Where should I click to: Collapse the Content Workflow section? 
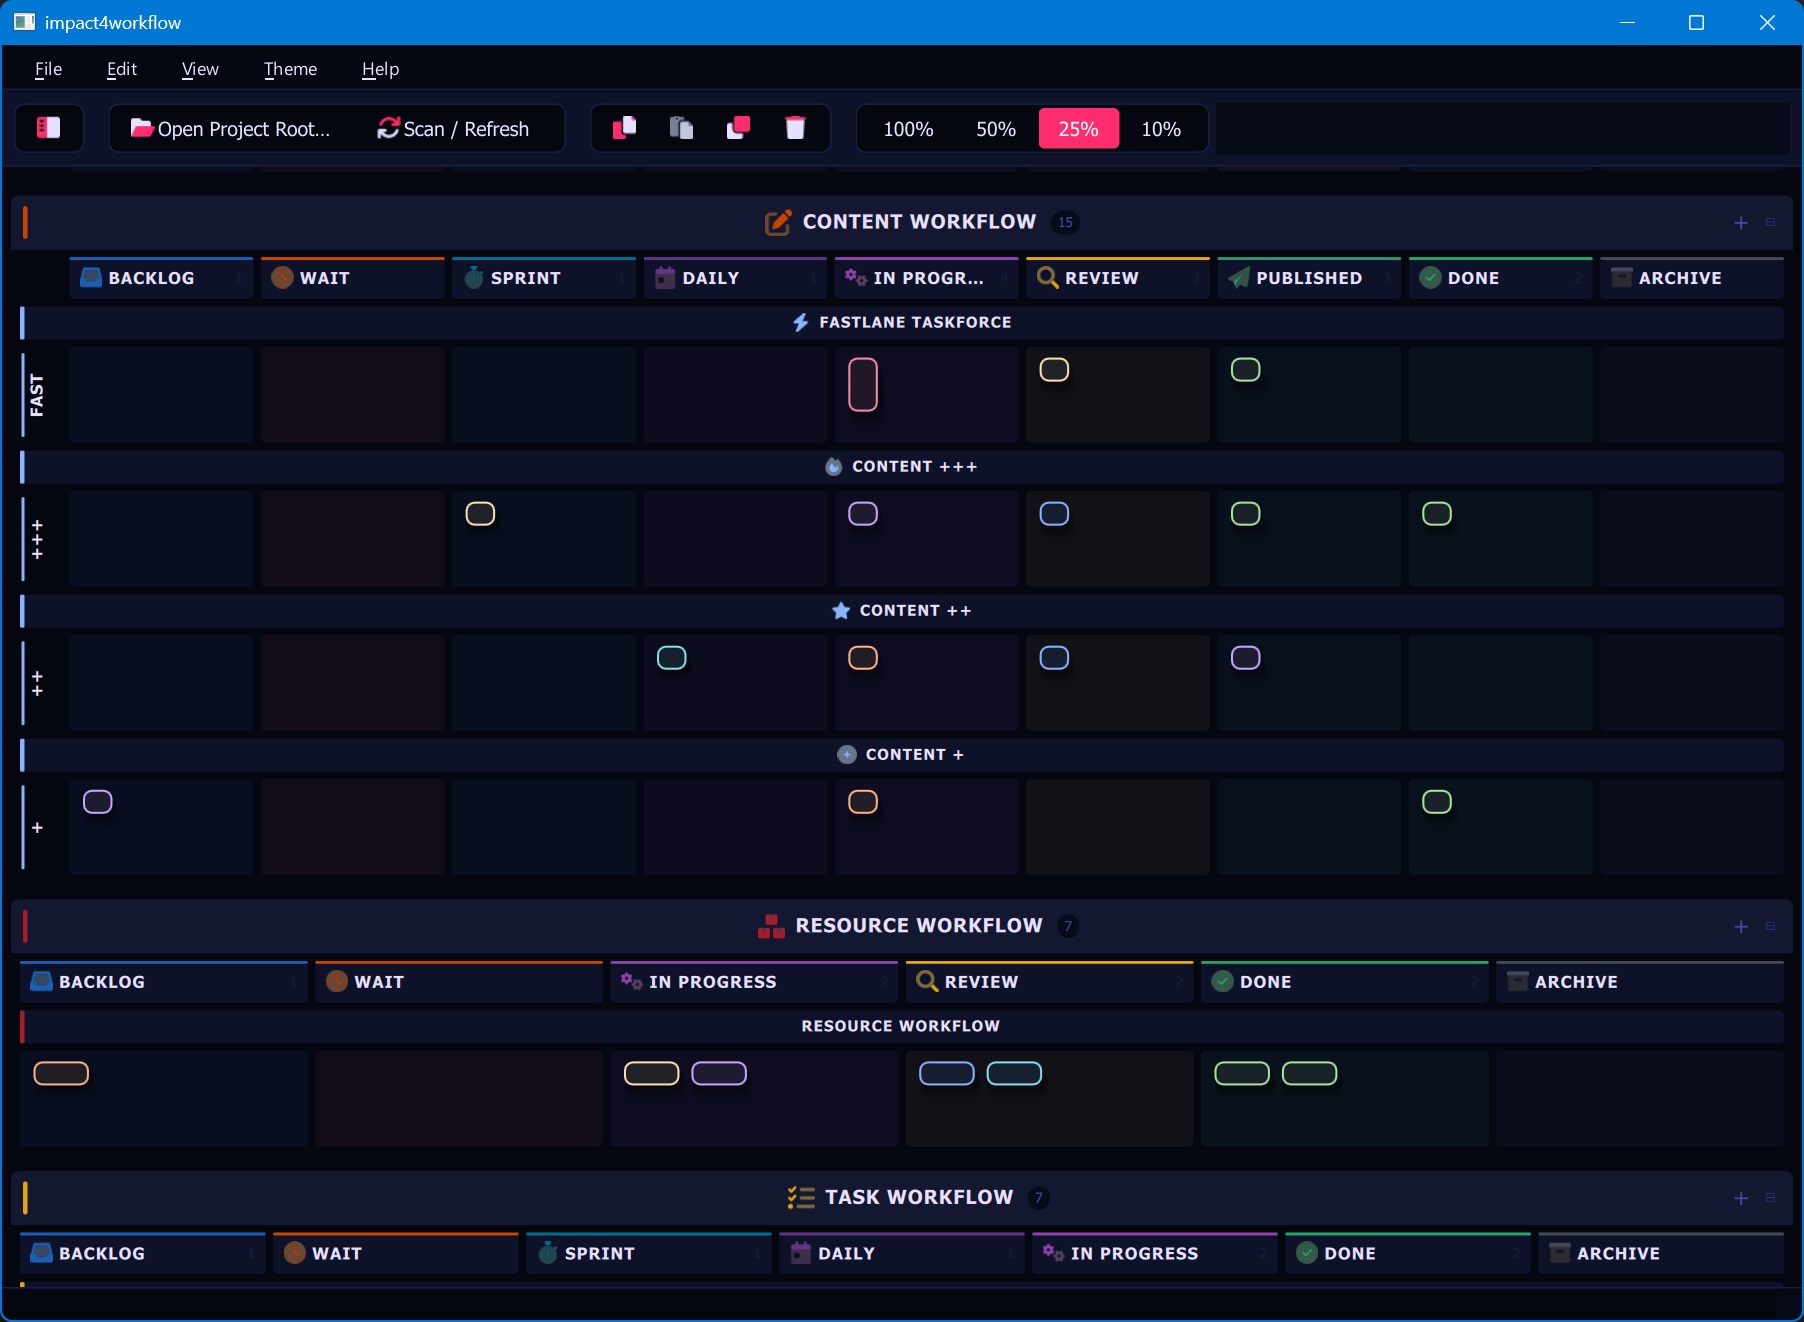point(1770,223)
